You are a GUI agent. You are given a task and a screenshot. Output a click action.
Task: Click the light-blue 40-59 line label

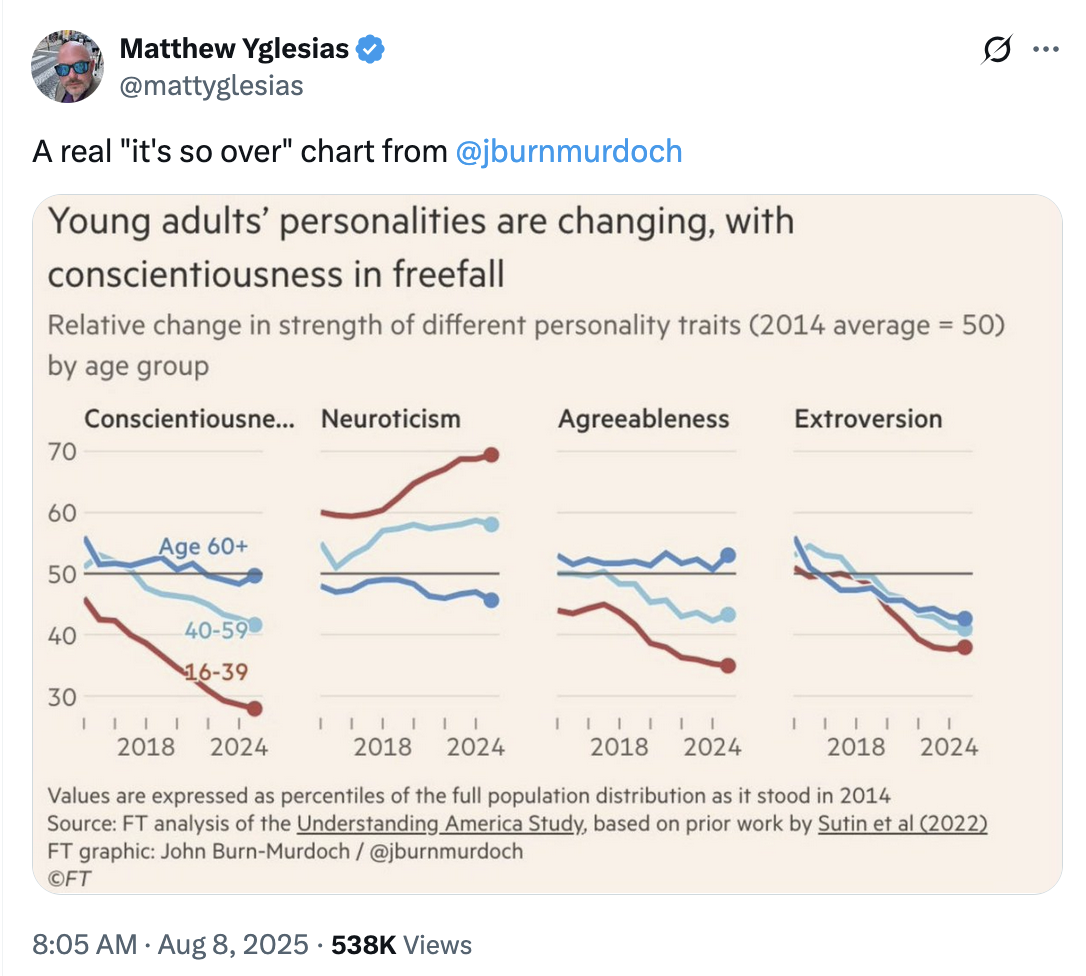click(216, 630)
